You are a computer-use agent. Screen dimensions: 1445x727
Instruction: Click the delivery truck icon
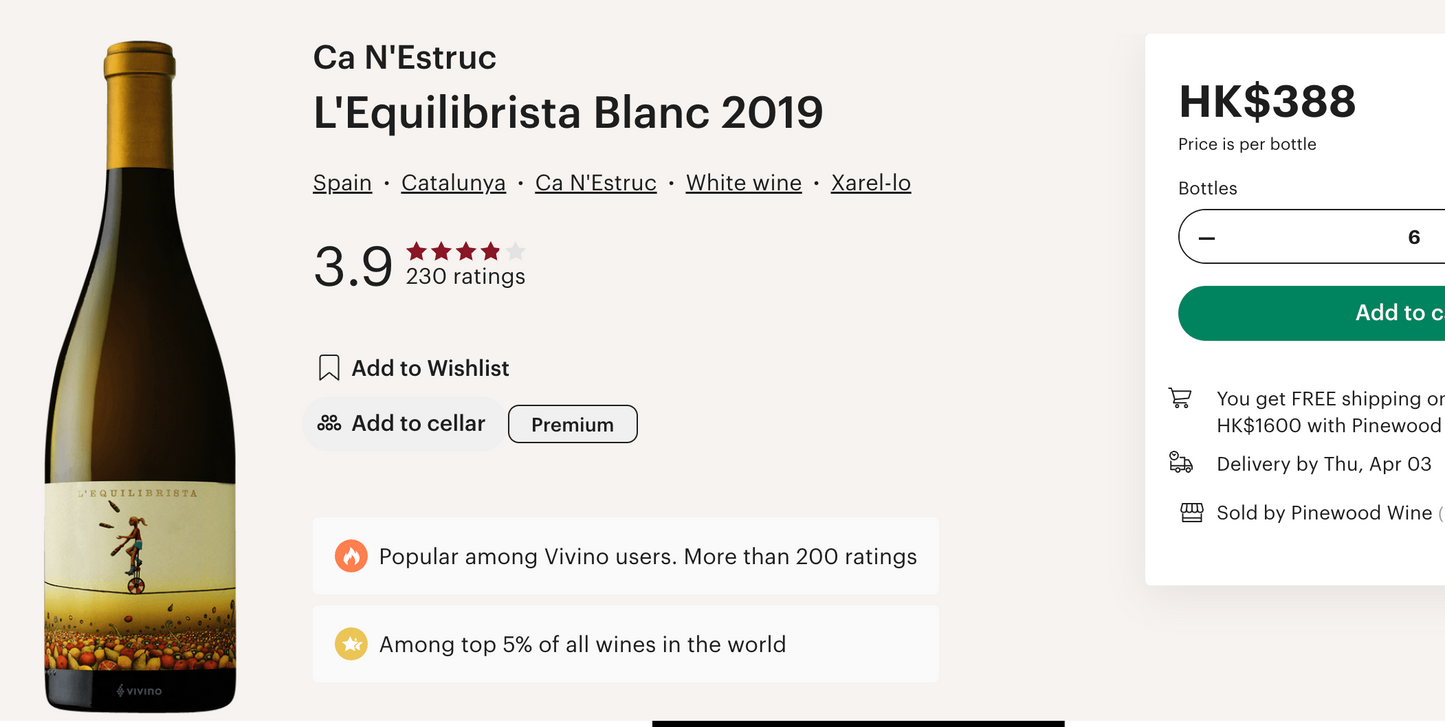click(1181, 463)
